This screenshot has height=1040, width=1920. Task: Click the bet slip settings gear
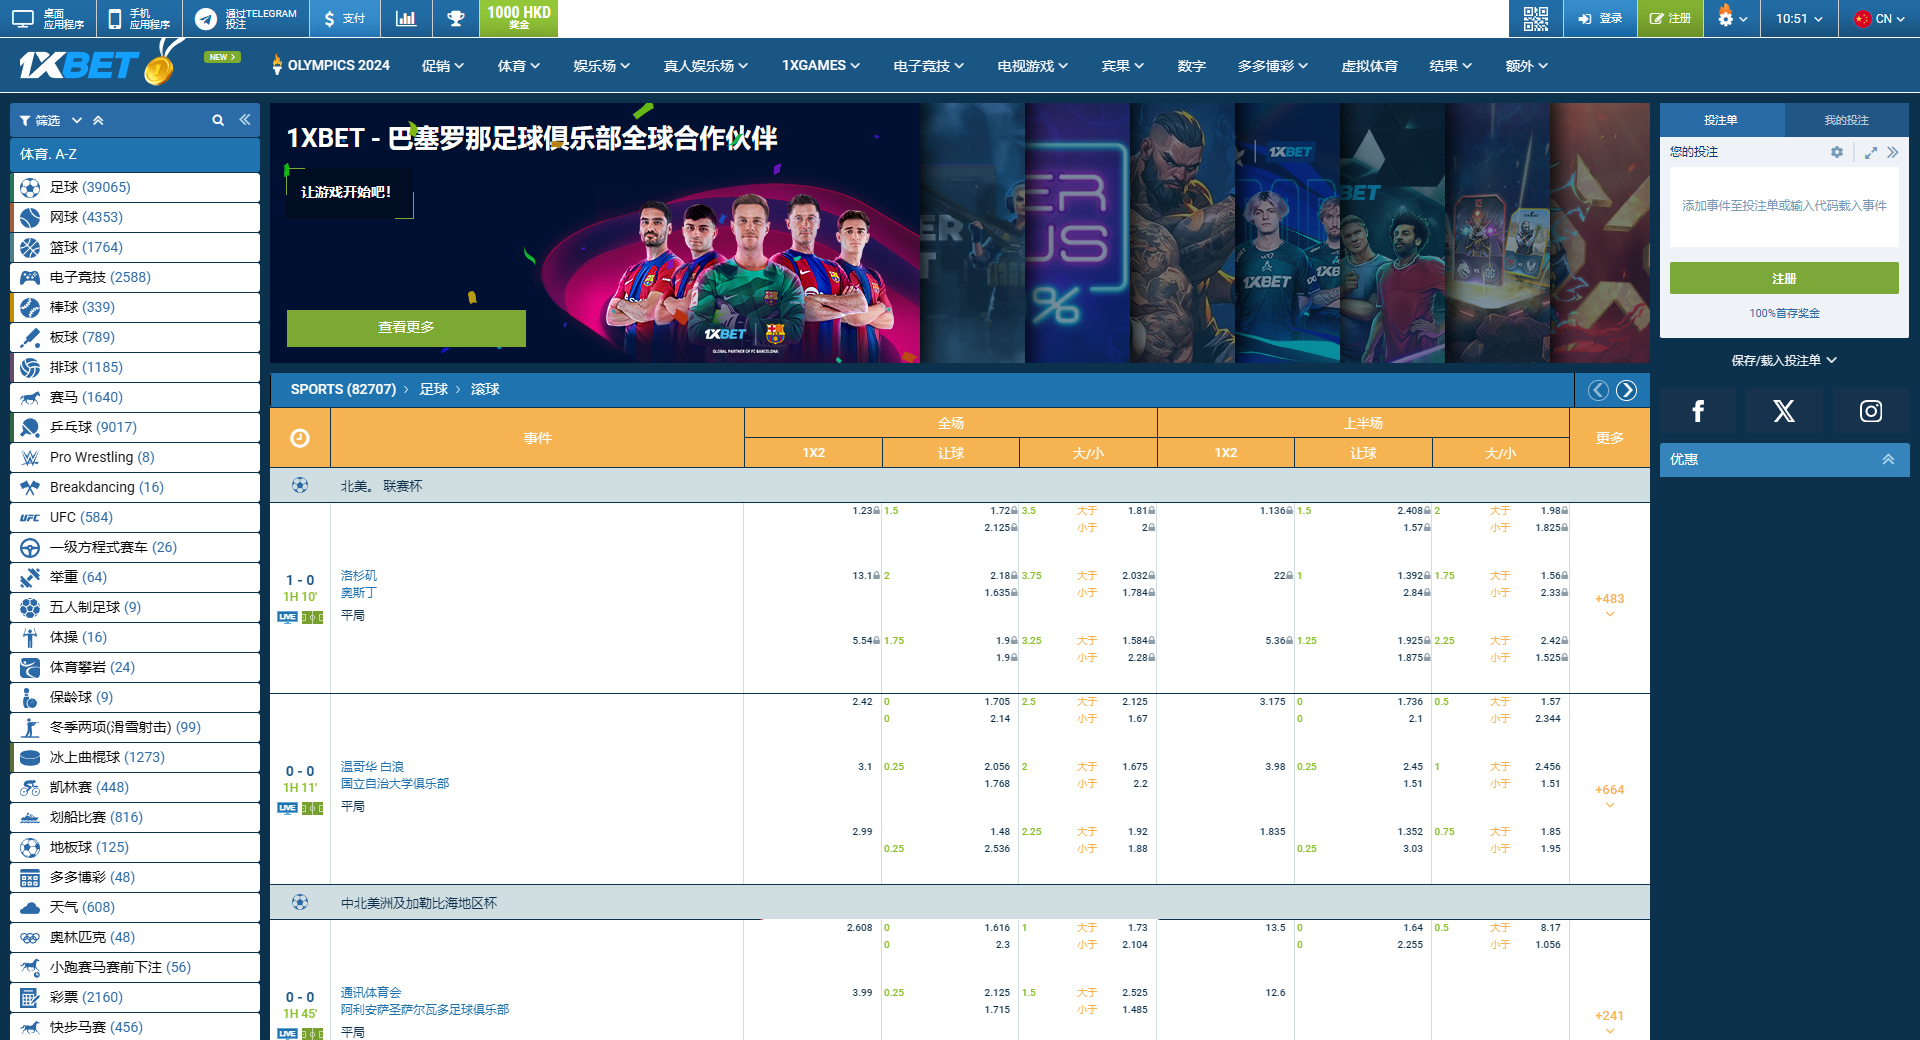tap(1837, 152)
